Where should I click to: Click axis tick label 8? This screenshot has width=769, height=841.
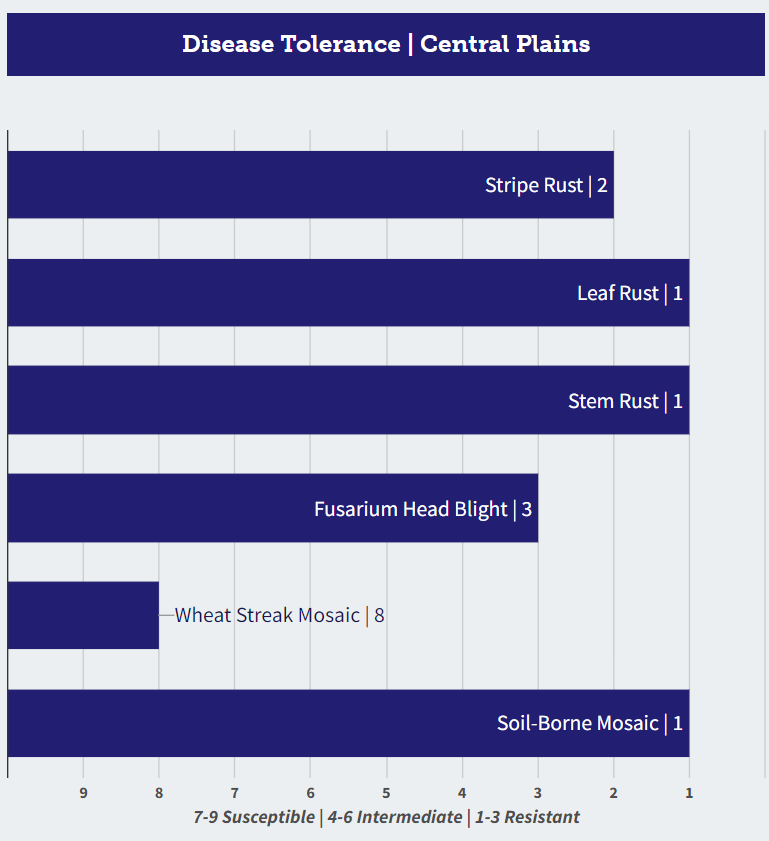pos(159,793)
